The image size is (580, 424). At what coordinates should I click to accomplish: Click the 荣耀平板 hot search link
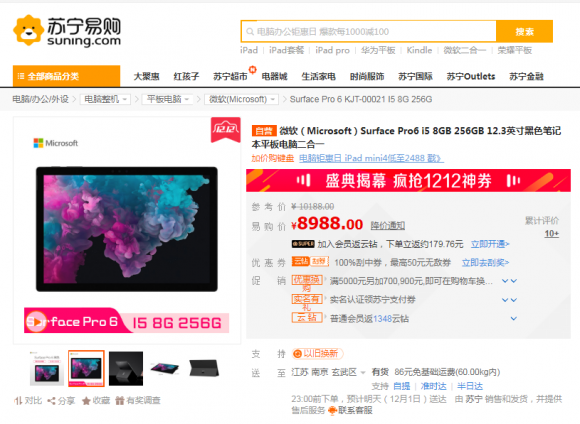tap(515, 50)
